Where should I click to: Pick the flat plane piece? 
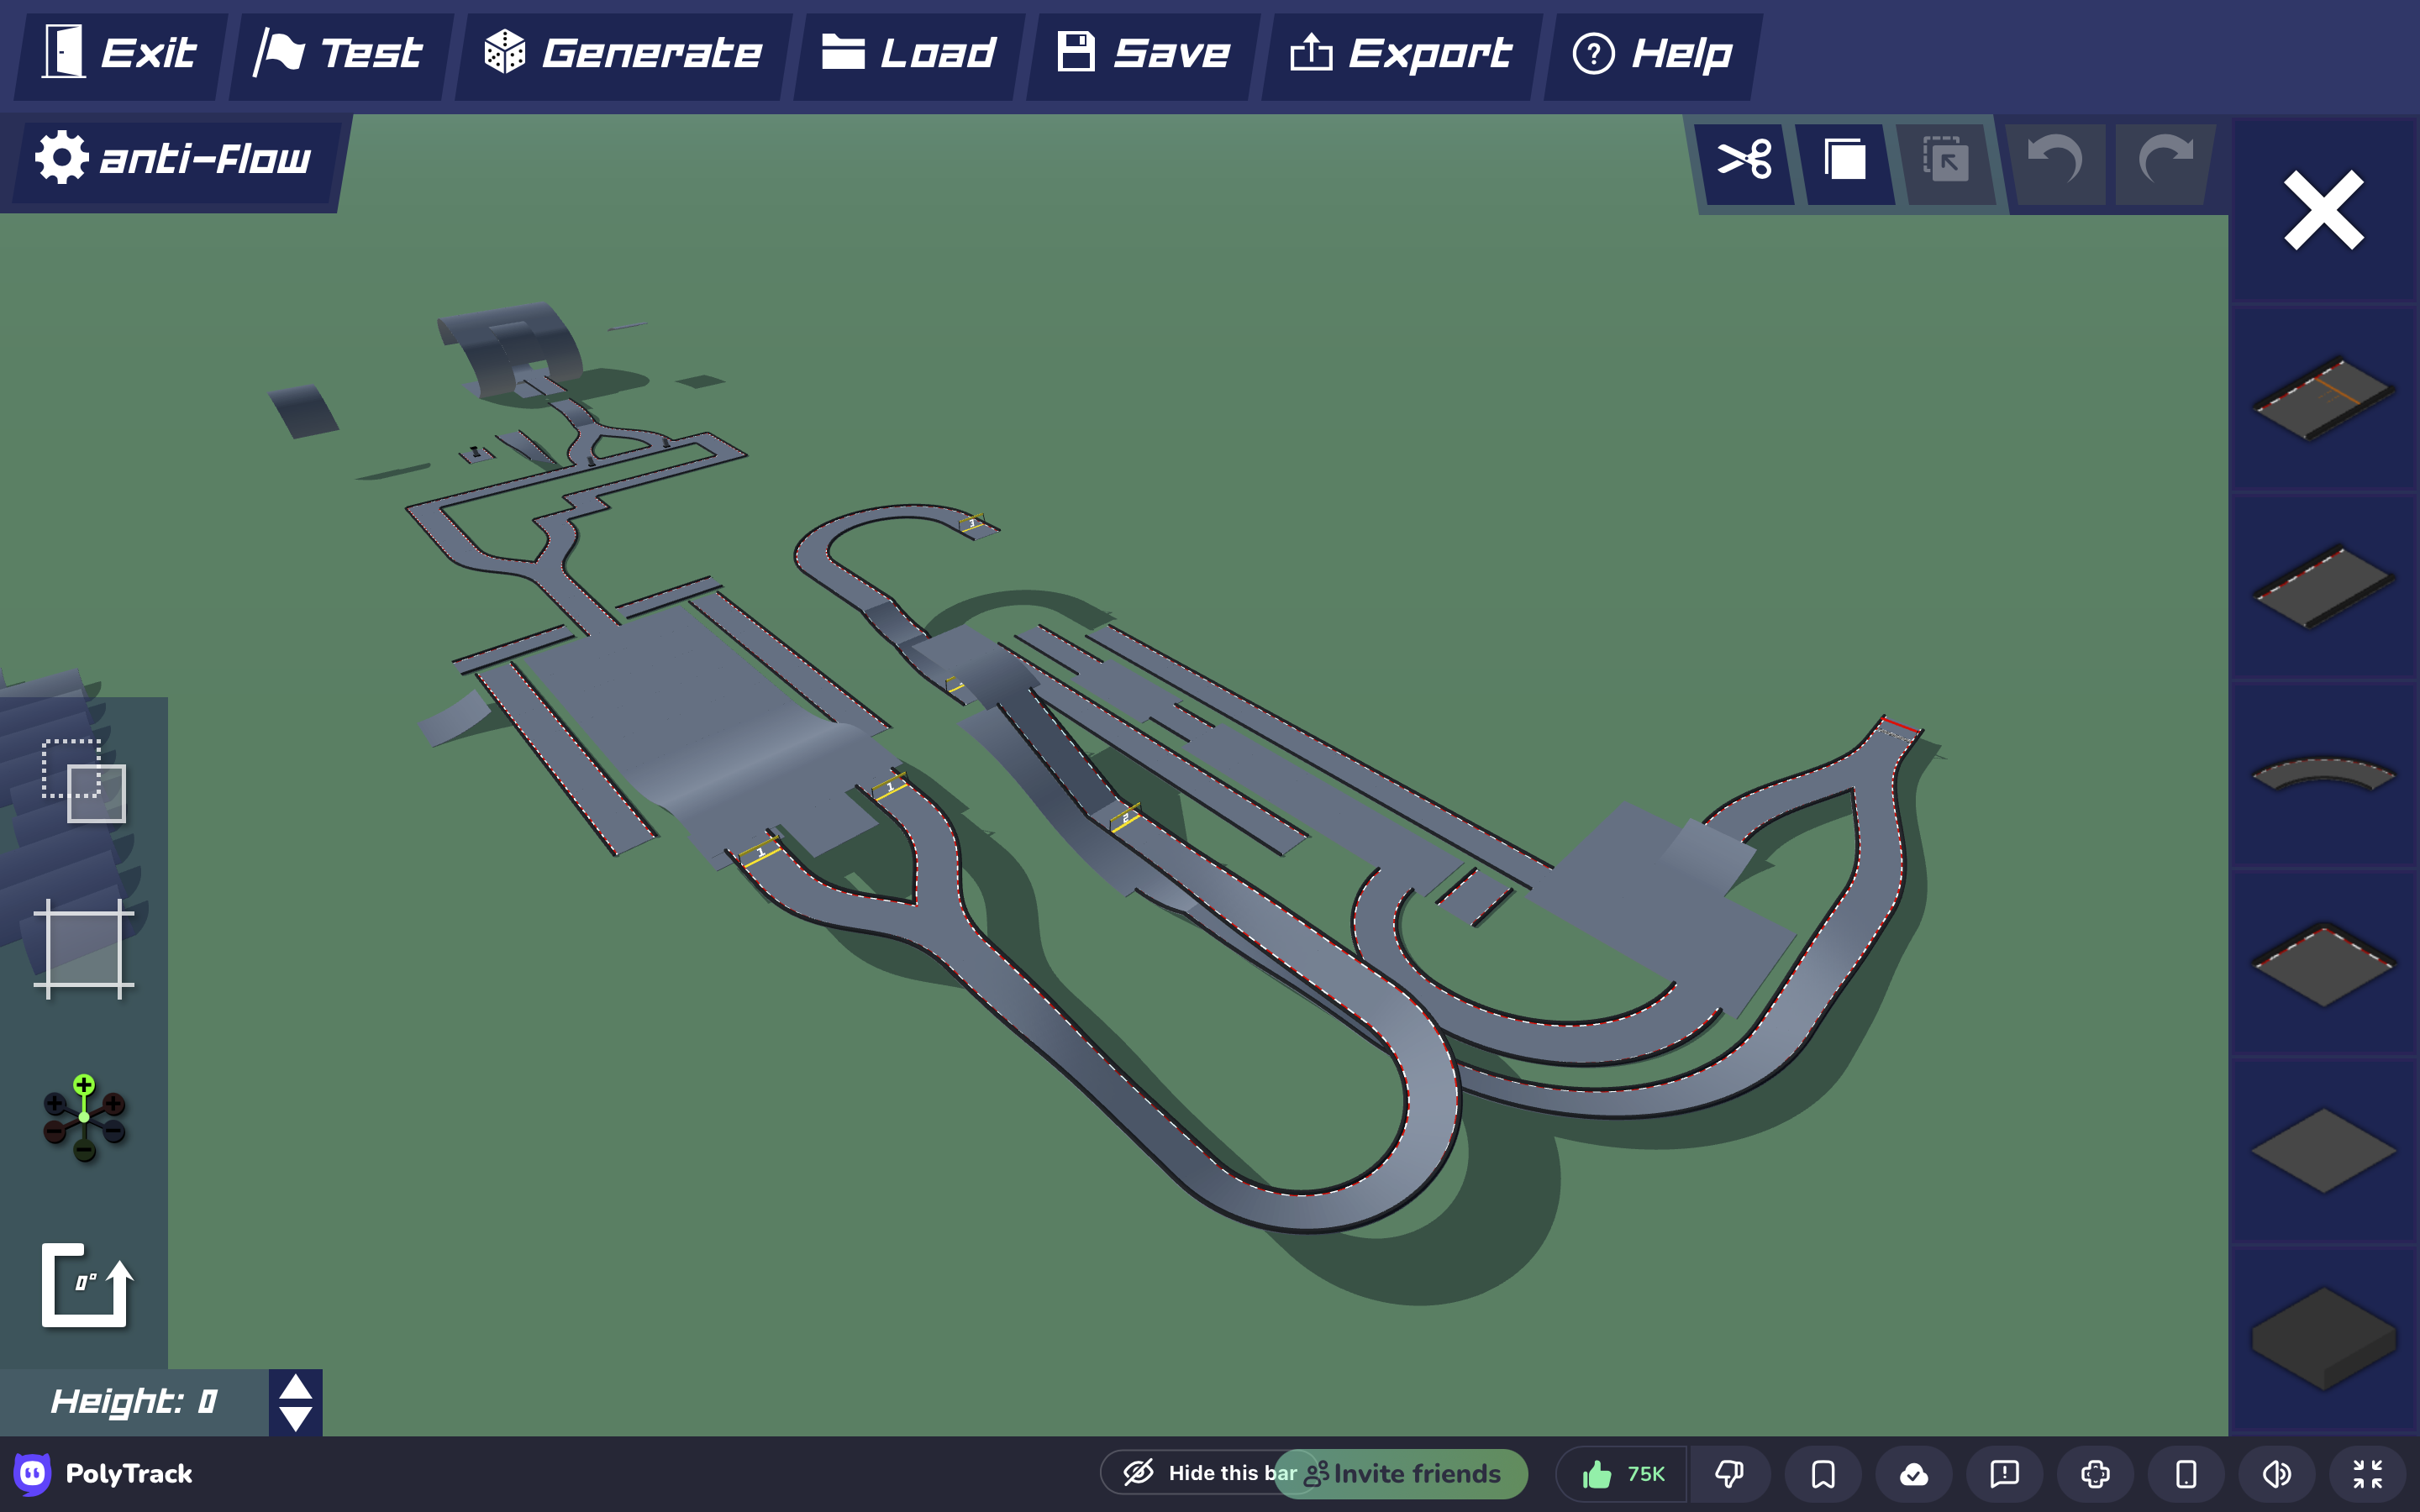click(2324, 1150)
